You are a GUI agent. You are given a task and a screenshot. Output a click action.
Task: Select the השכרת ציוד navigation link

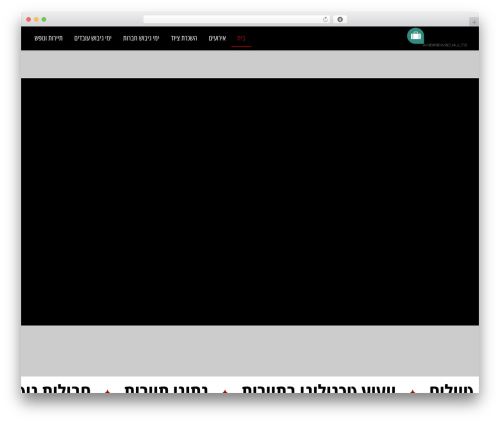[184, 38]
